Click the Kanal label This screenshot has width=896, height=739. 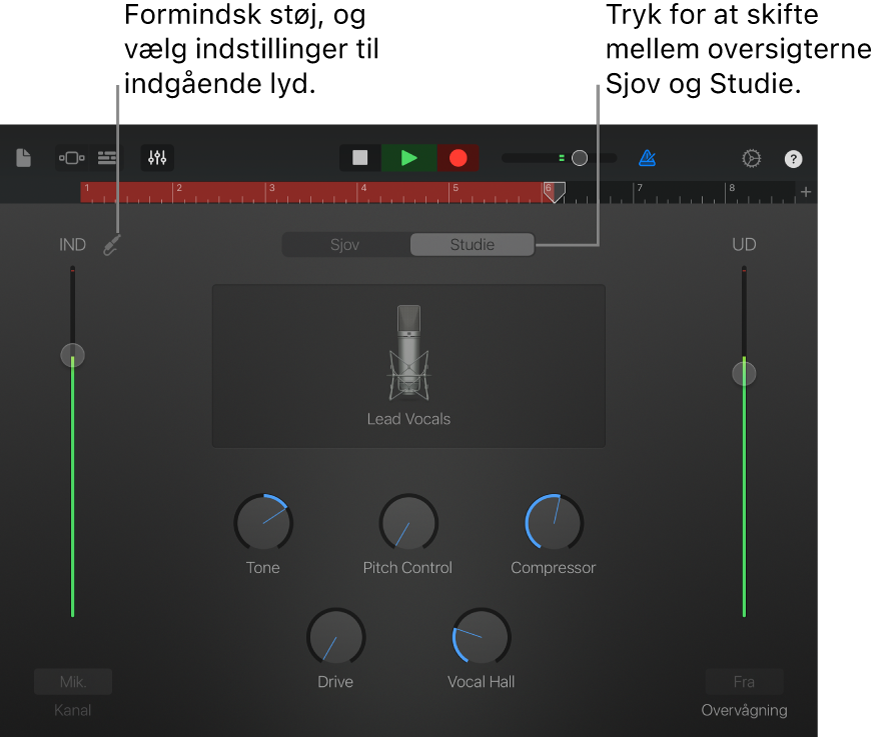coord(73,710)
